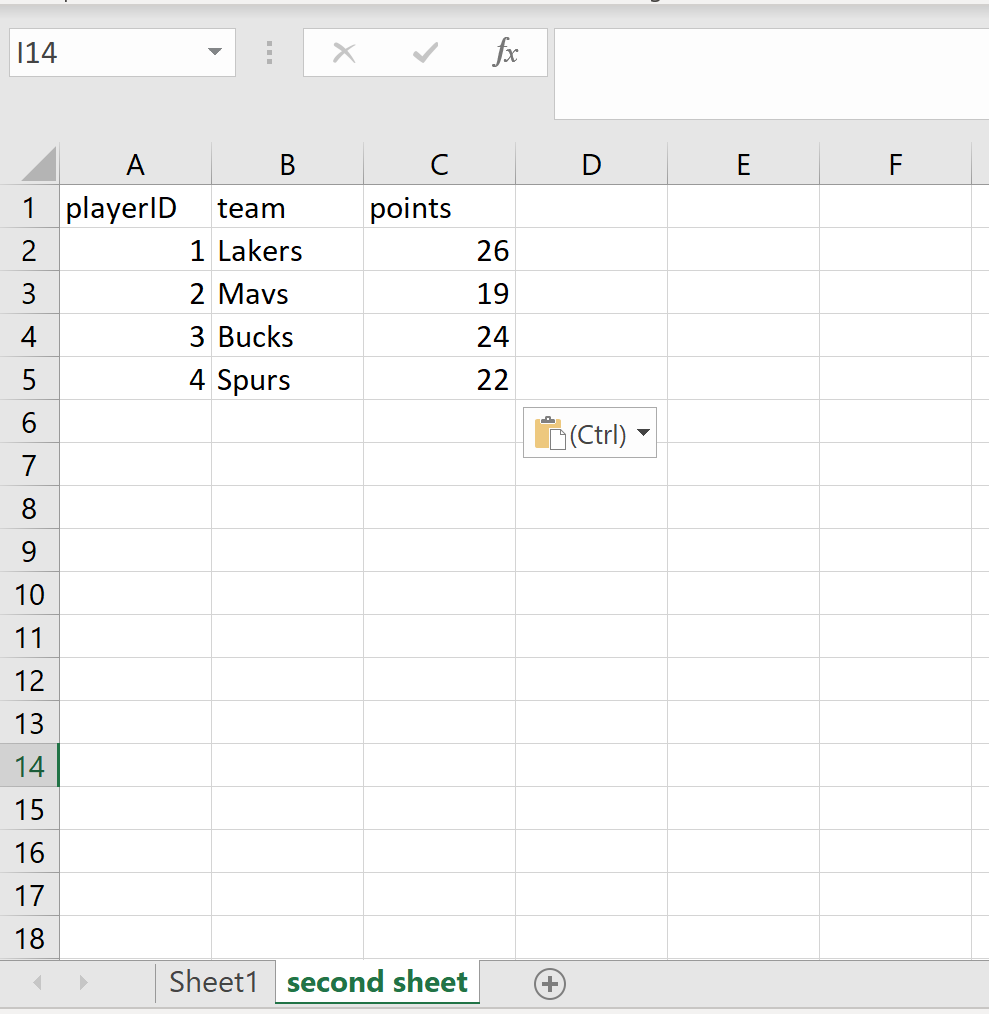
Task: Select the cell containing points
Action: pyautogui.click(x=439, y=207)
